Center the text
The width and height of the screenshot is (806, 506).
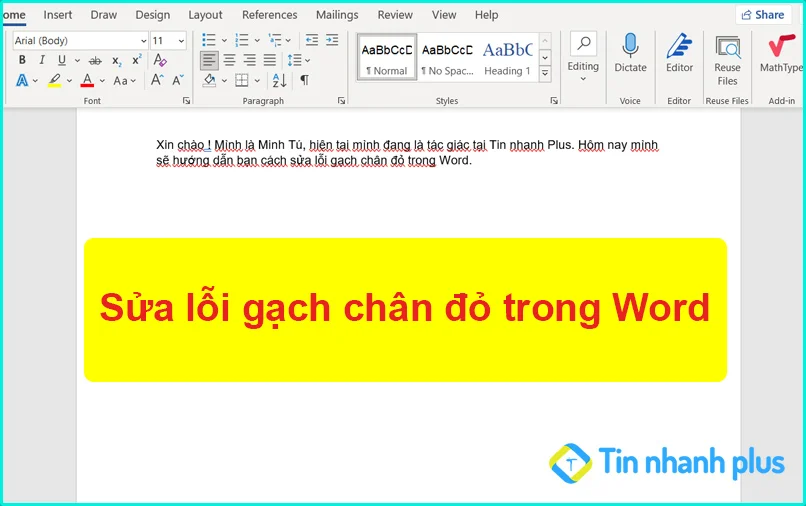click(229, 61)
